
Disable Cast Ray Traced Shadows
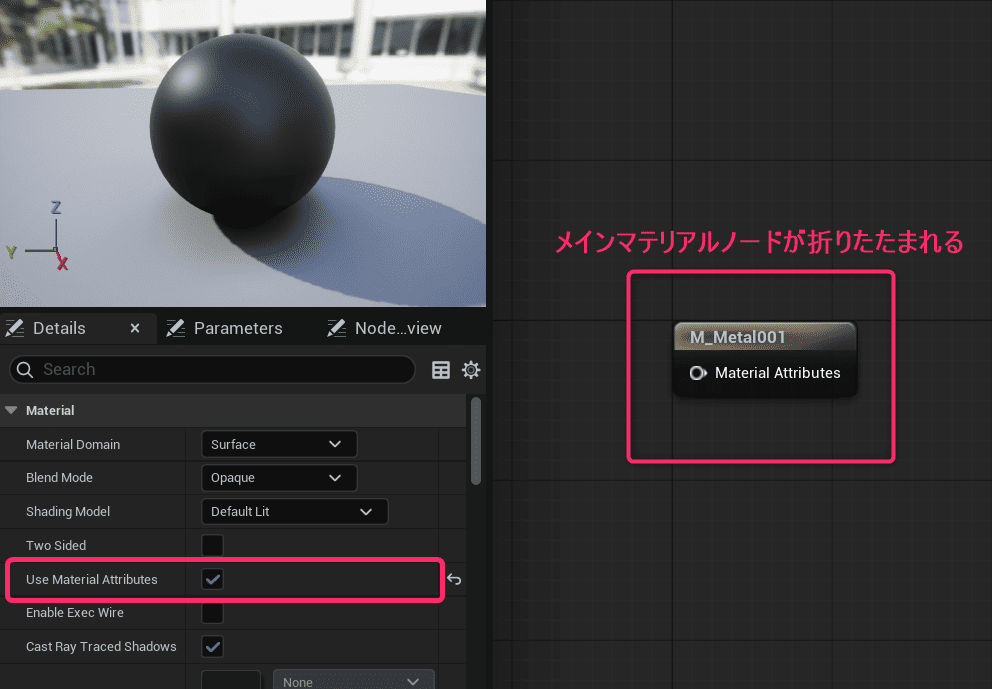(x=213, y=646)
